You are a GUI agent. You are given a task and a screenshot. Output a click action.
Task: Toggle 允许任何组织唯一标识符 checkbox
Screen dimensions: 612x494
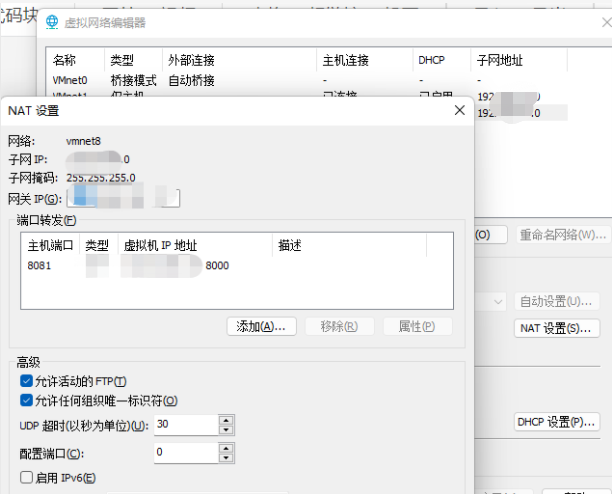point(26,400)
